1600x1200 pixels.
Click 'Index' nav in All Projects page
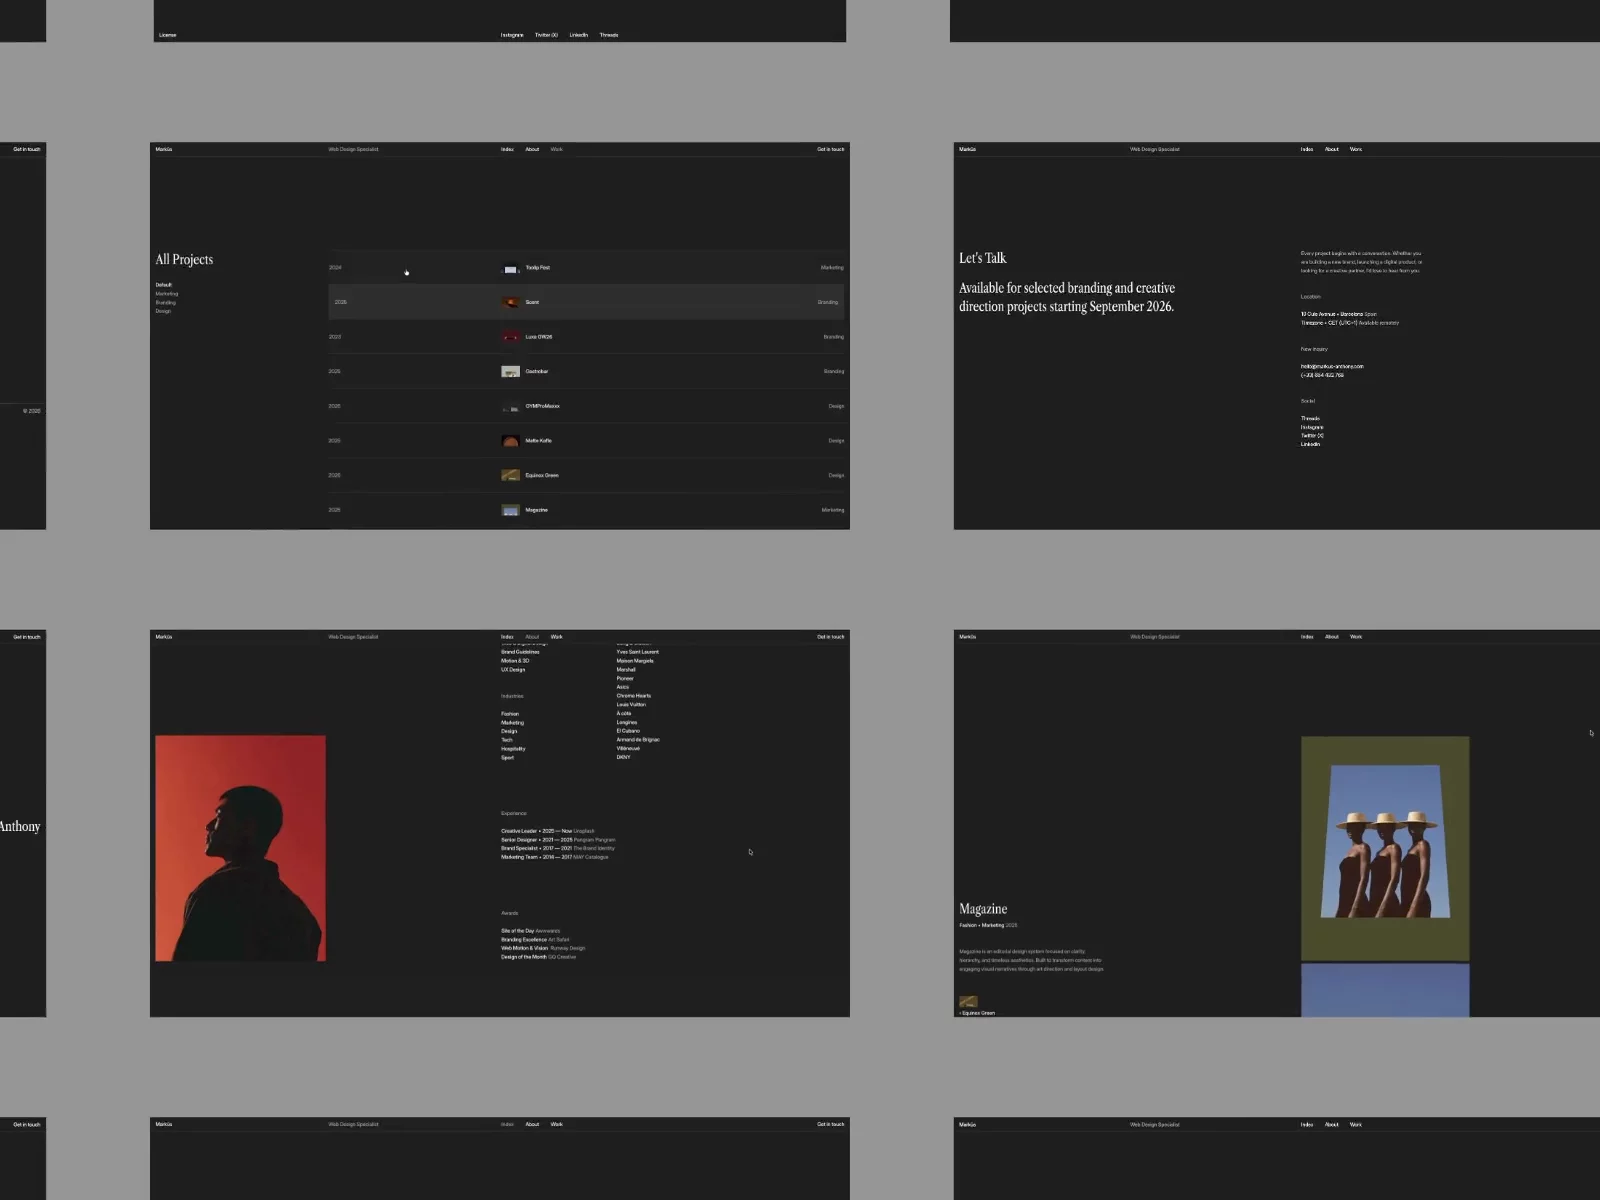point(507,149)
